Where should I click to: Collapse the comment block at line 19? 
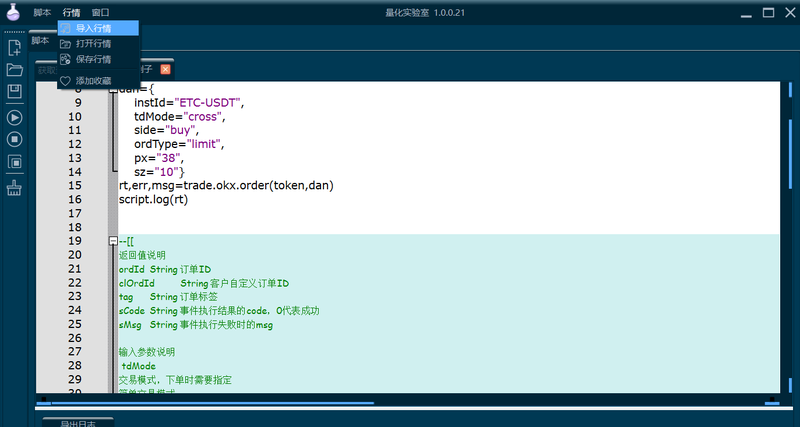(x=113, y=241)
